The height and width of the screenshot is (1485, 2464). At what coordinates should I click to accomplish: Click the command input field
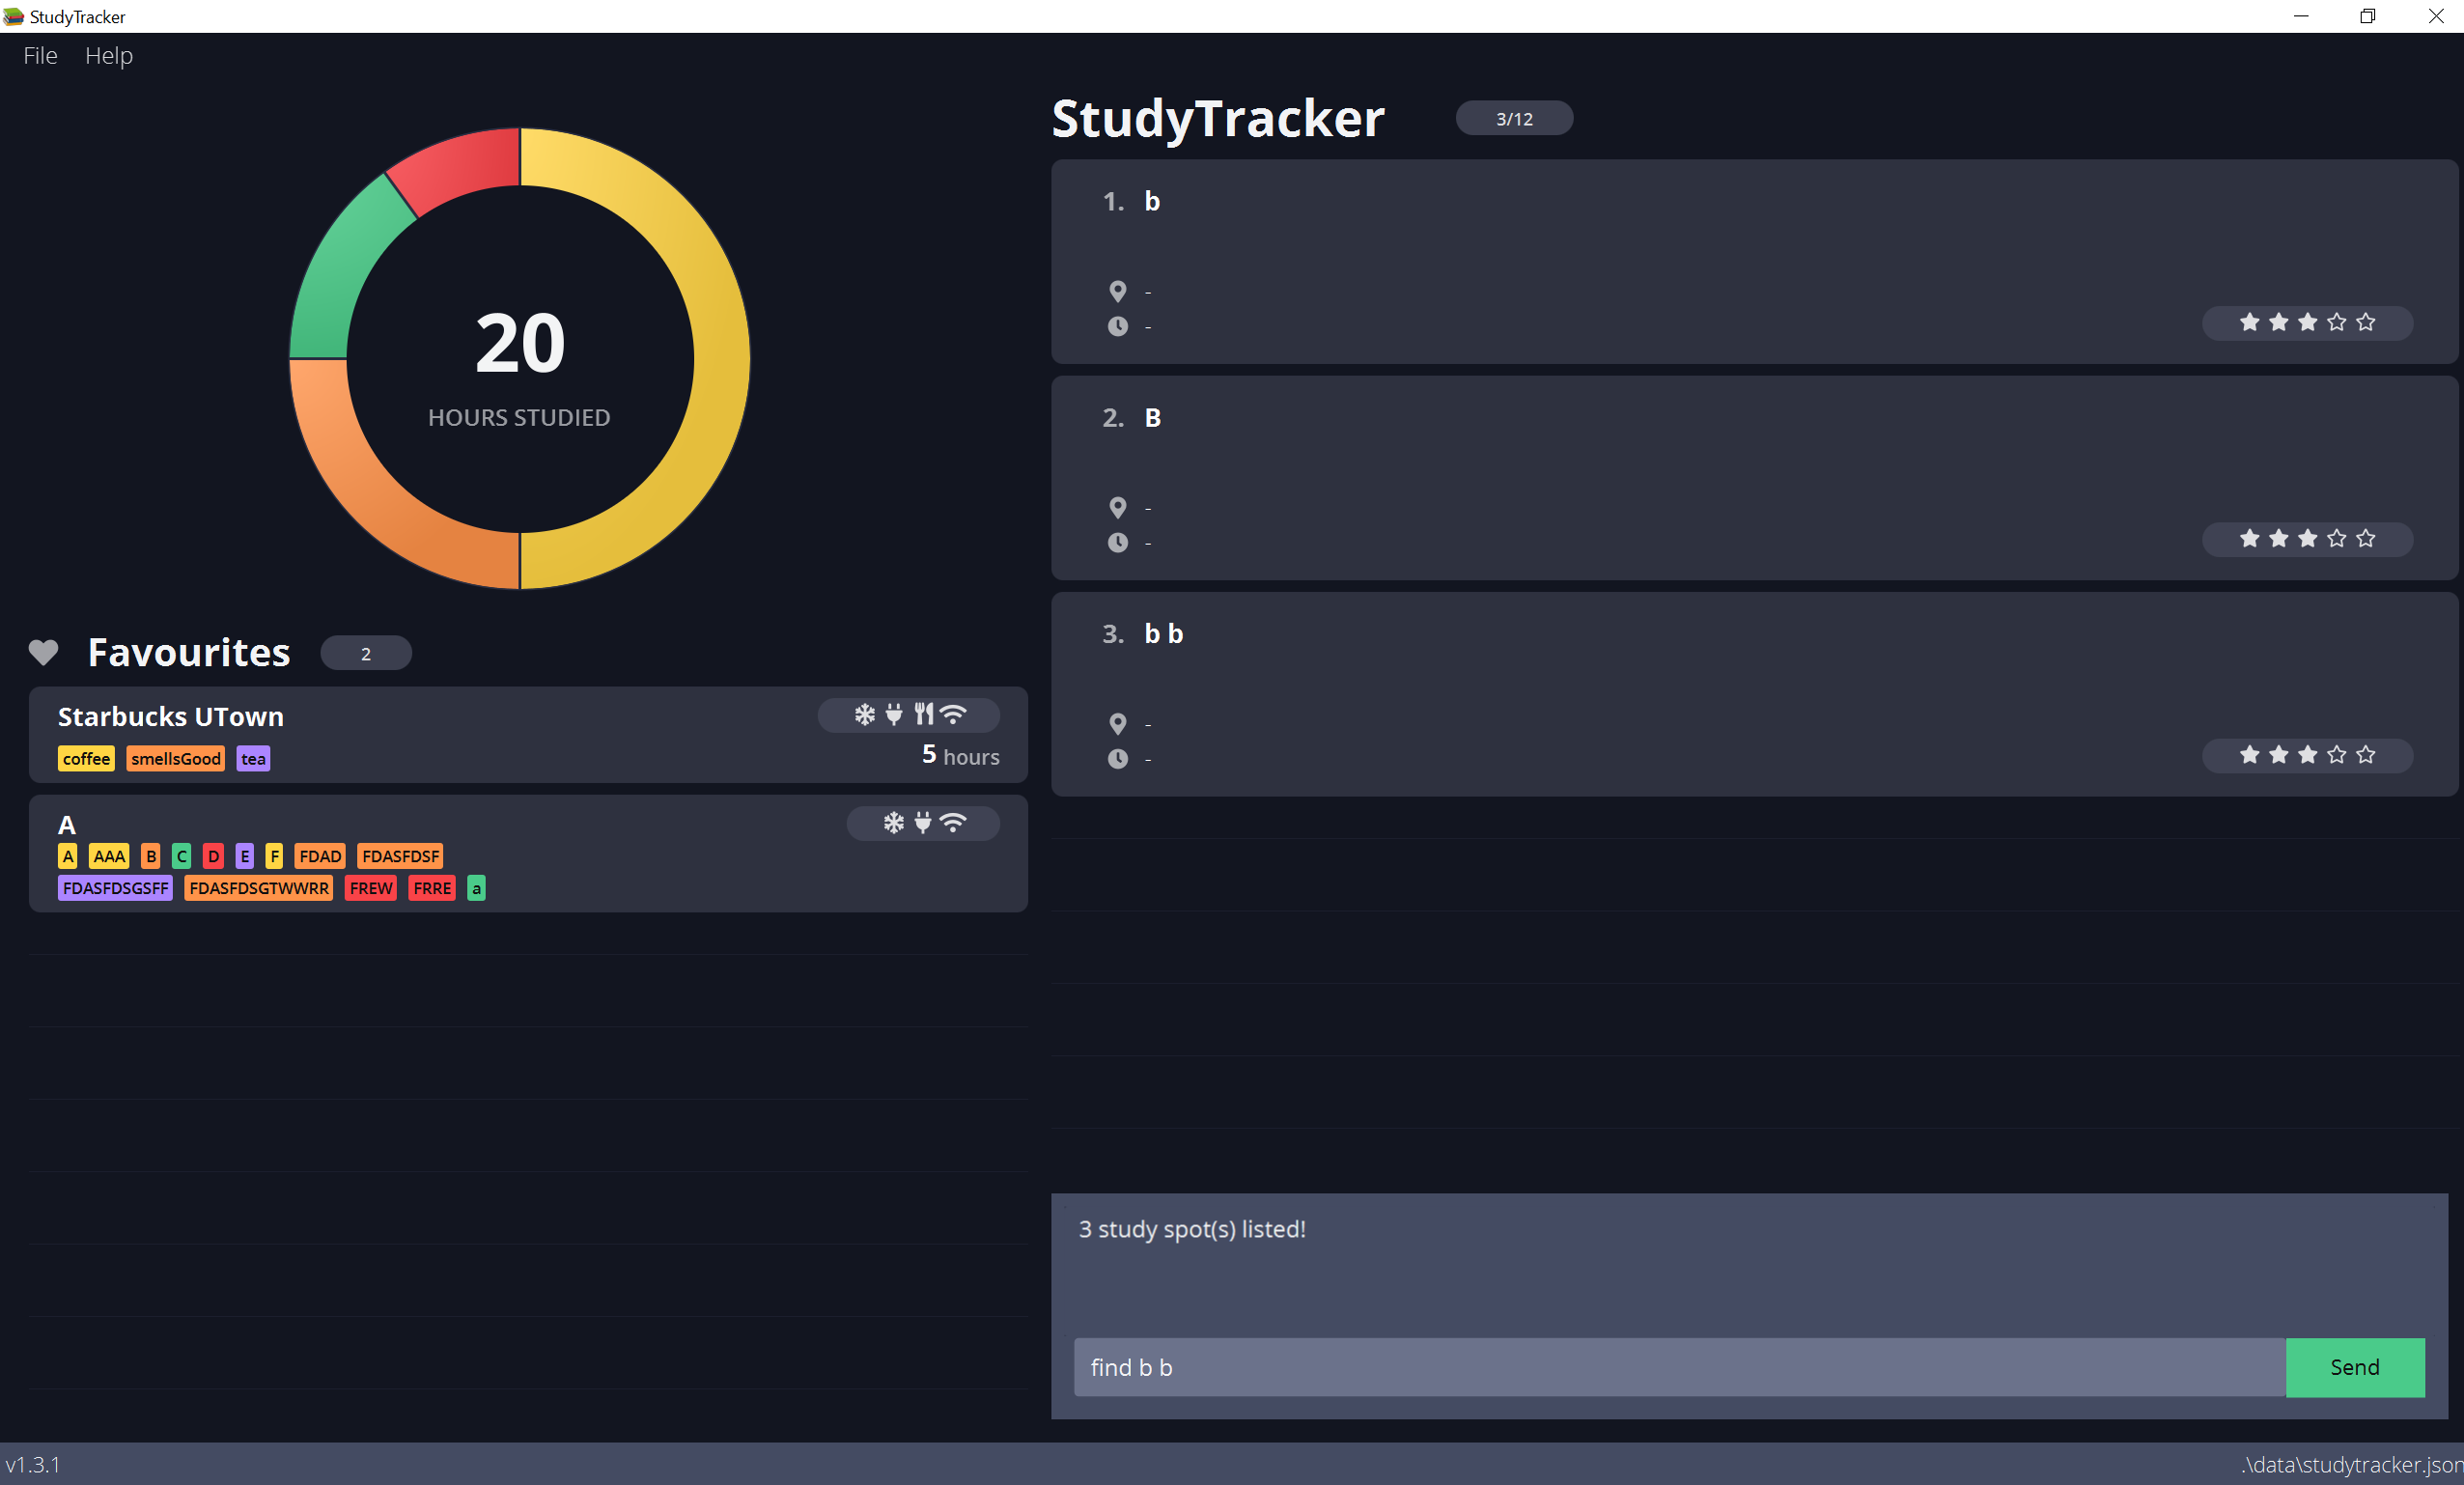point(1678,1366)
